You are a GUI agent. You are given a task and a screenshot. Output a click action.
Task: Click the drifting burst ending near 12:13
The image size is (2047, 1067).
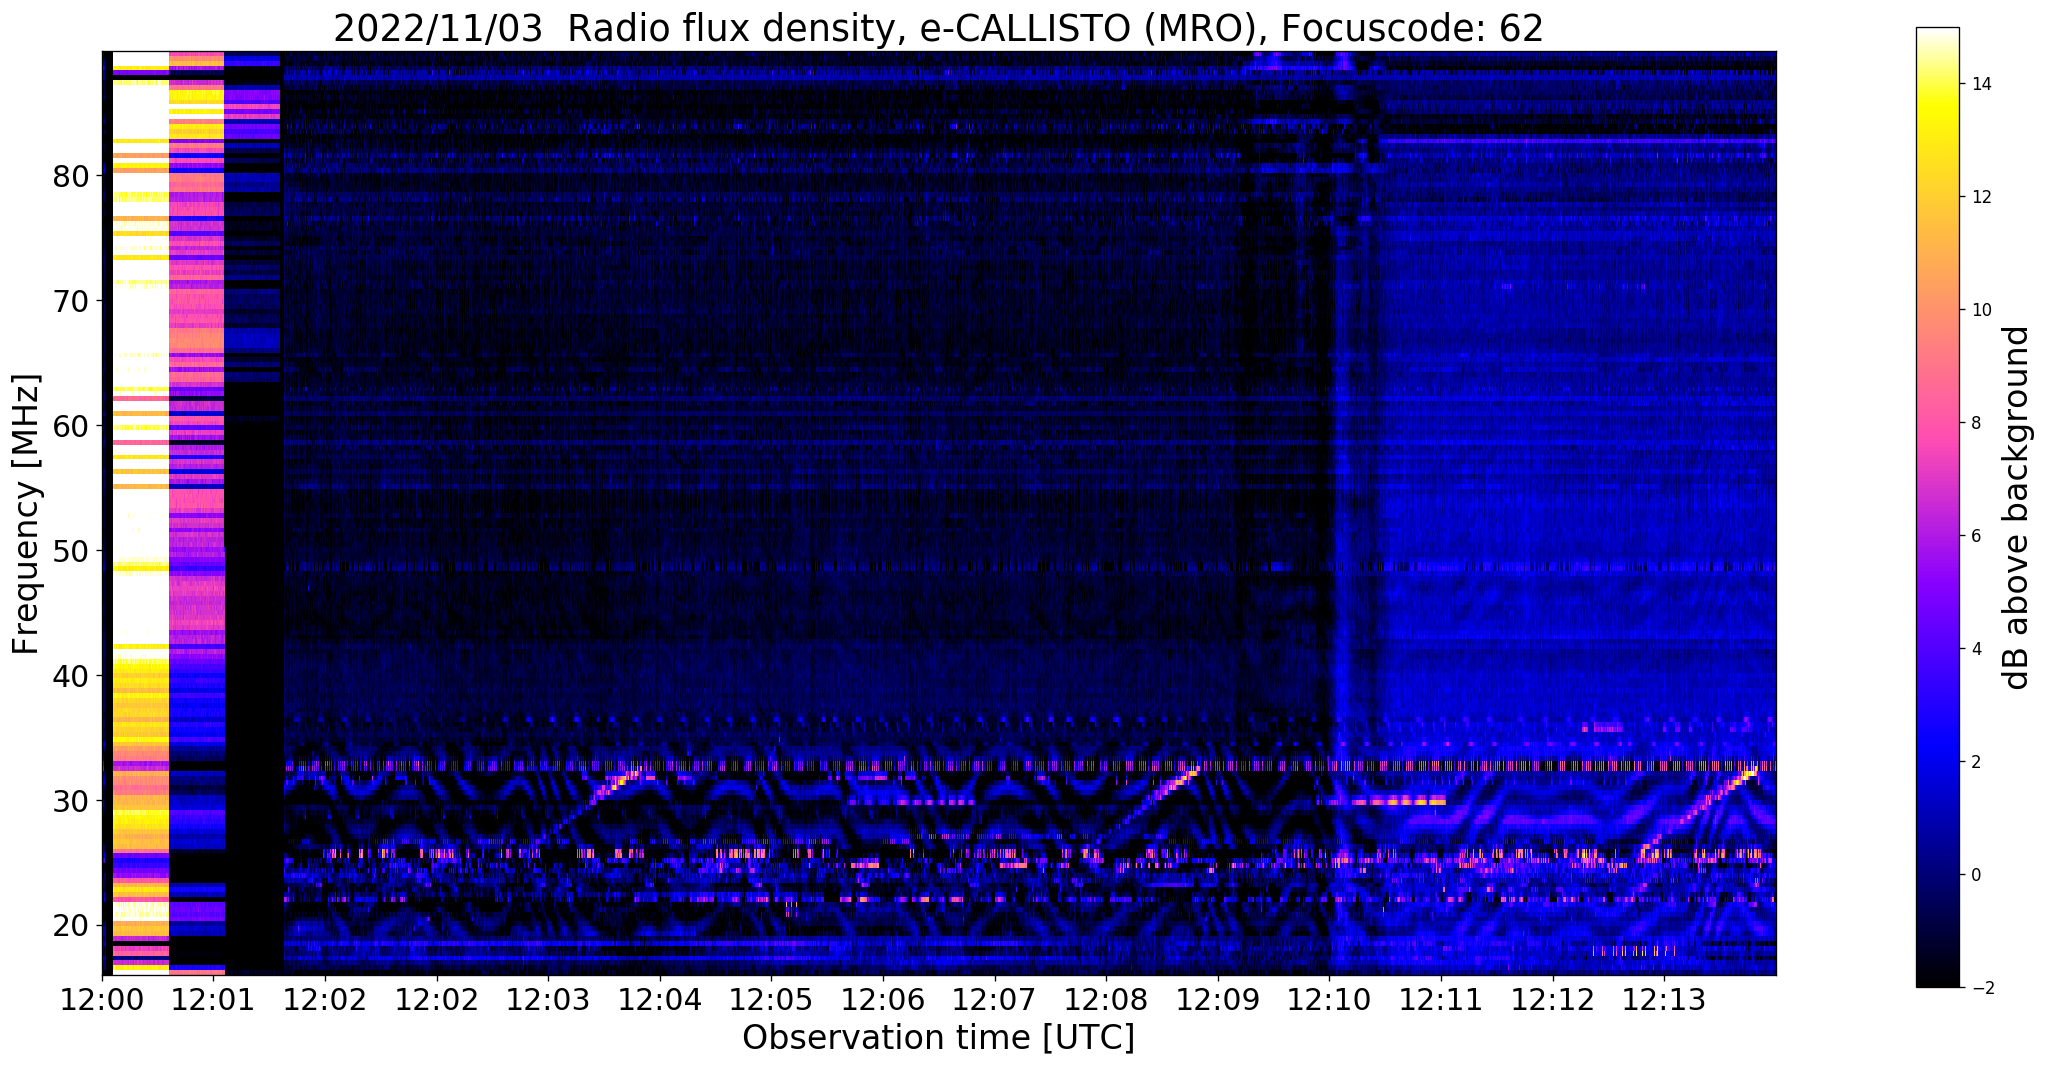click(x=1698, y=810)
